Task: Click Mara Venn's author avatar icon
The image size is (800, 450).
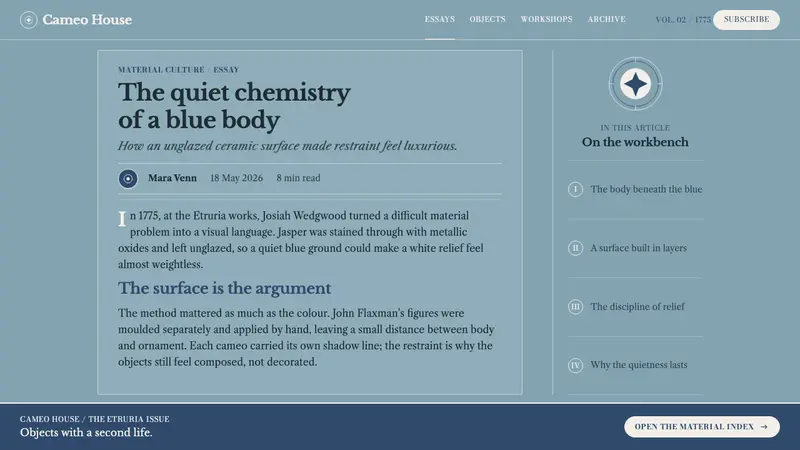Action: click(128, 179)
